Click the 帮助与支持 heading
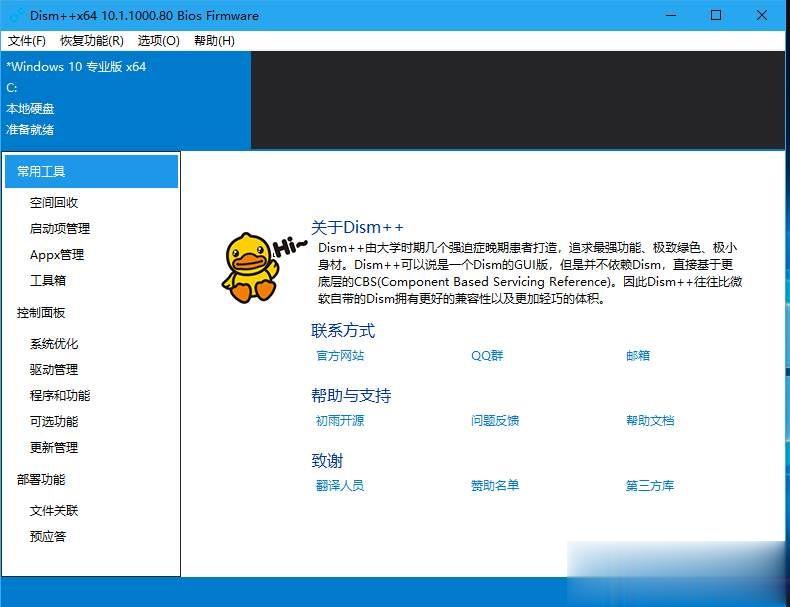The height and width of the screenshot is (607, 790). [351, 396]
